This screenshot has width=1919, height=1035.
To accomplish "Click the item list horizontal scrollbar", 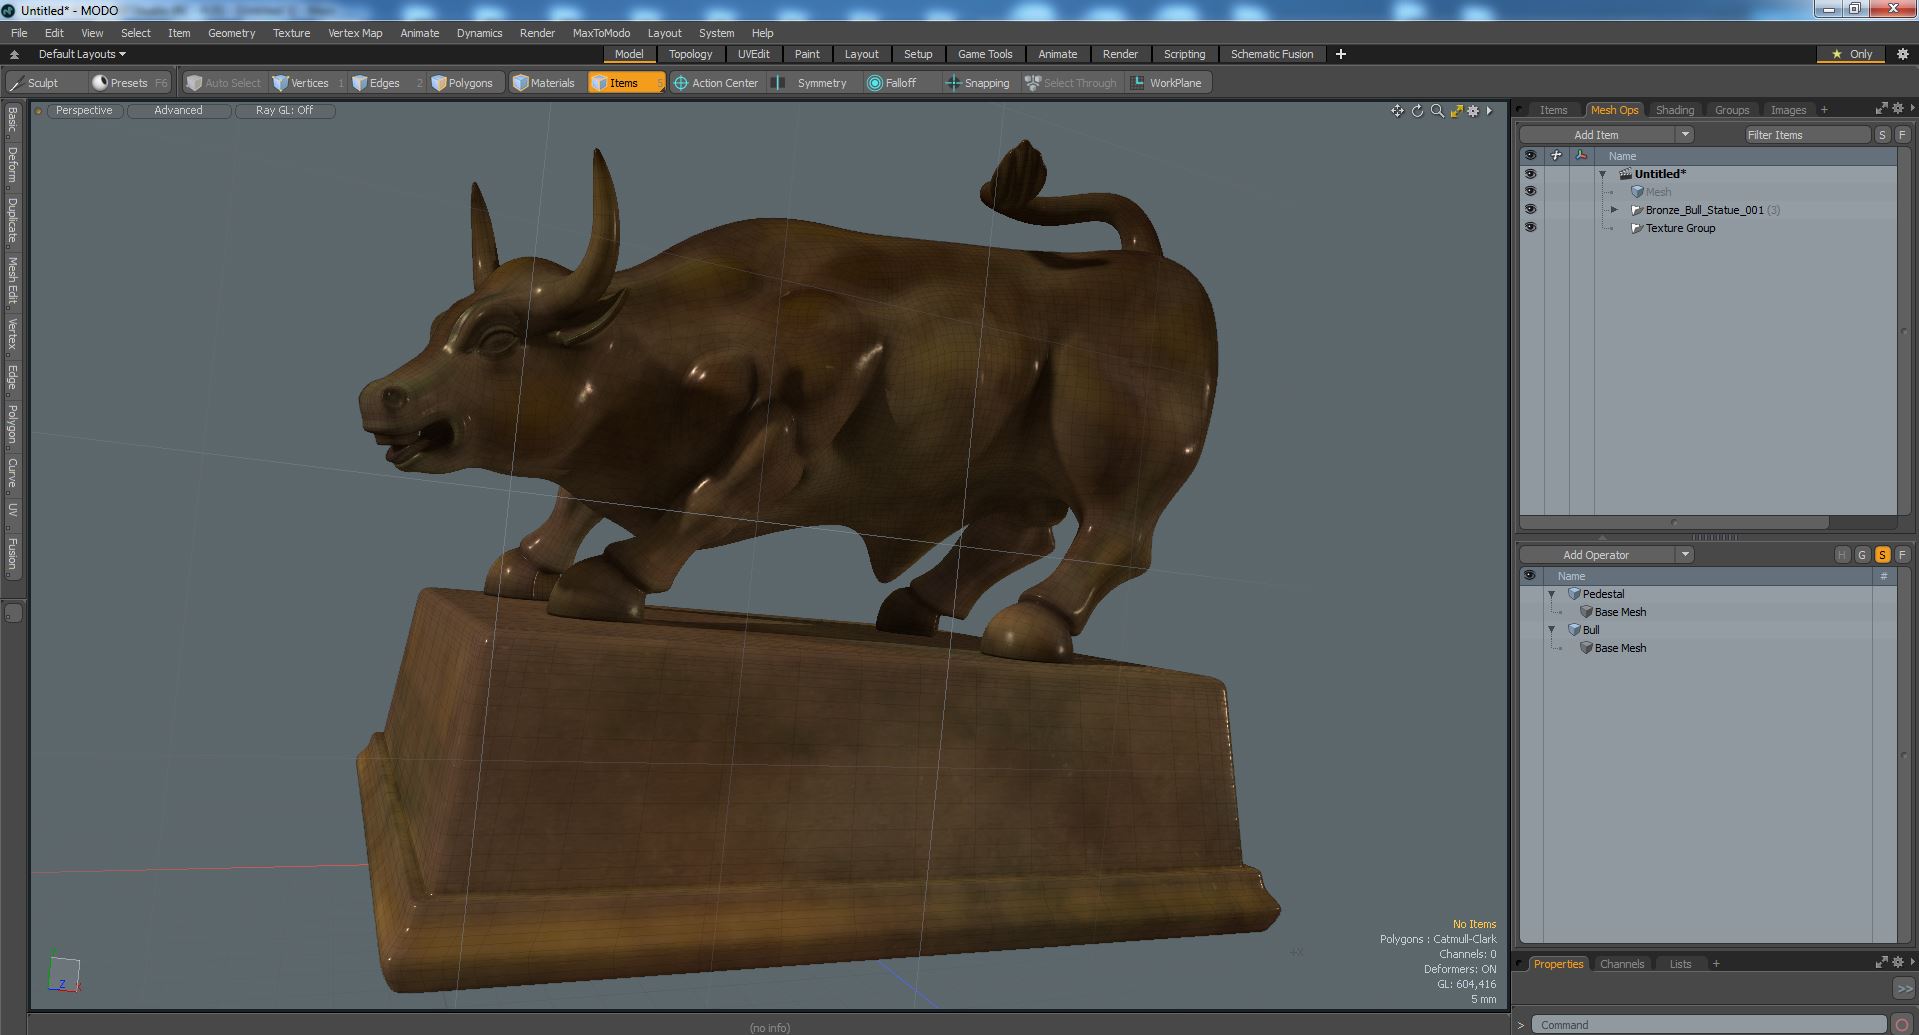I will coord(1675,523).
